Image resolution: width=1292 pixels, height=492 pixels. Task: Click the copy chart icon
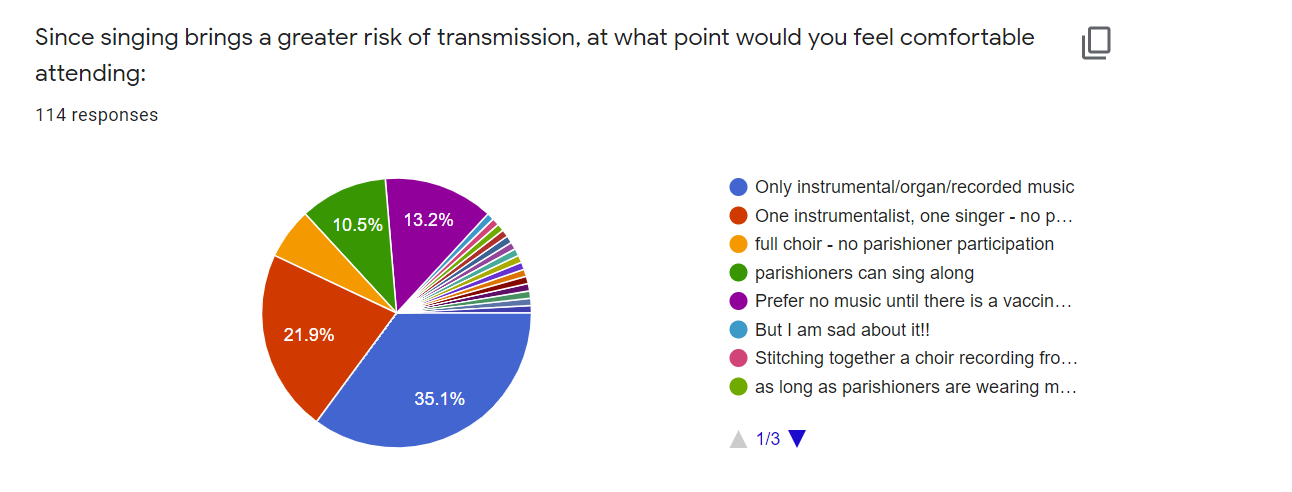pos(1096,43)
